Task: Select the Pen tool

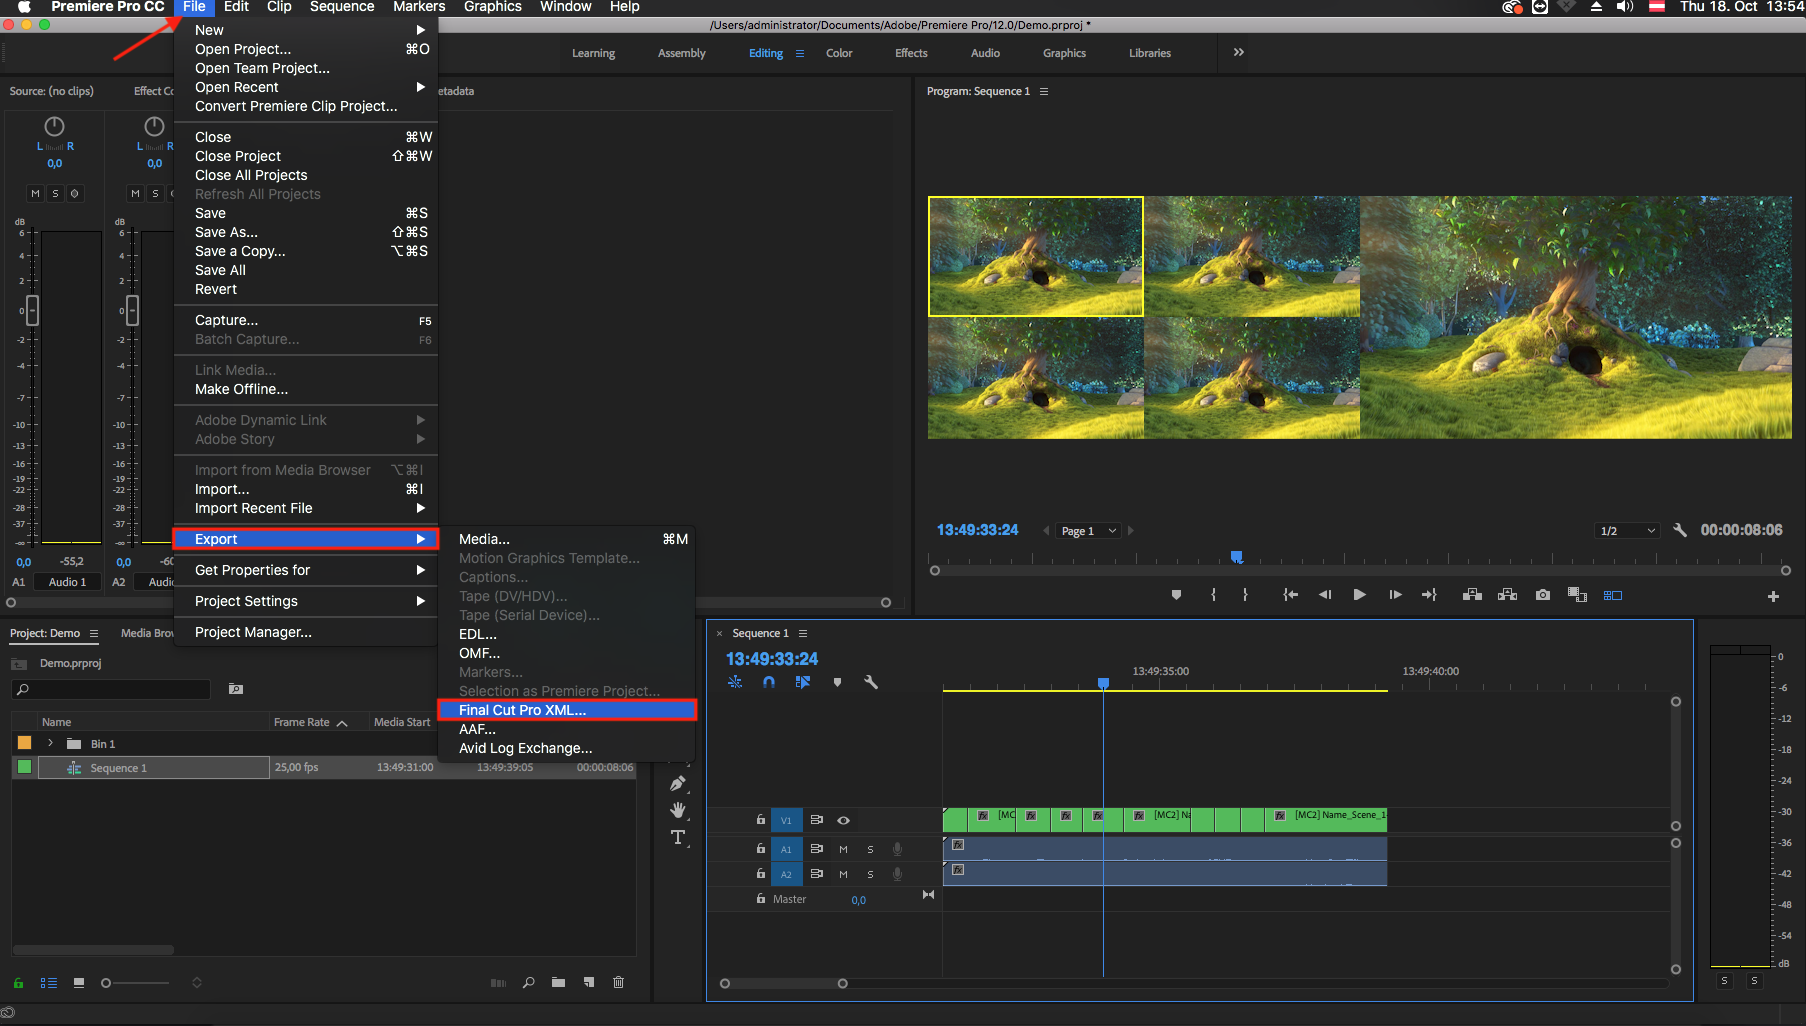Action: (x=678, y=783)
